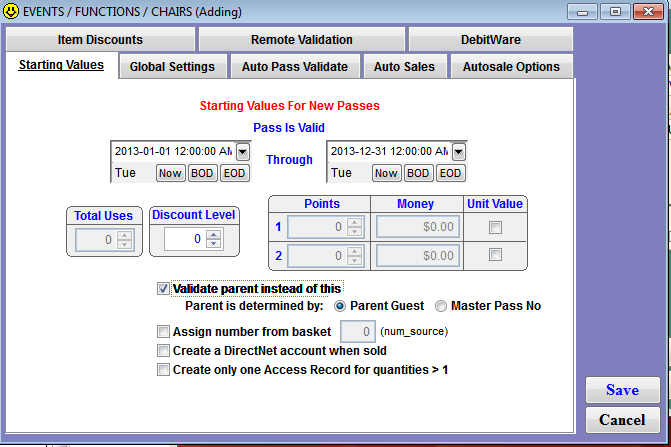Click the Money field in row 2

click(x=418, y=256)
